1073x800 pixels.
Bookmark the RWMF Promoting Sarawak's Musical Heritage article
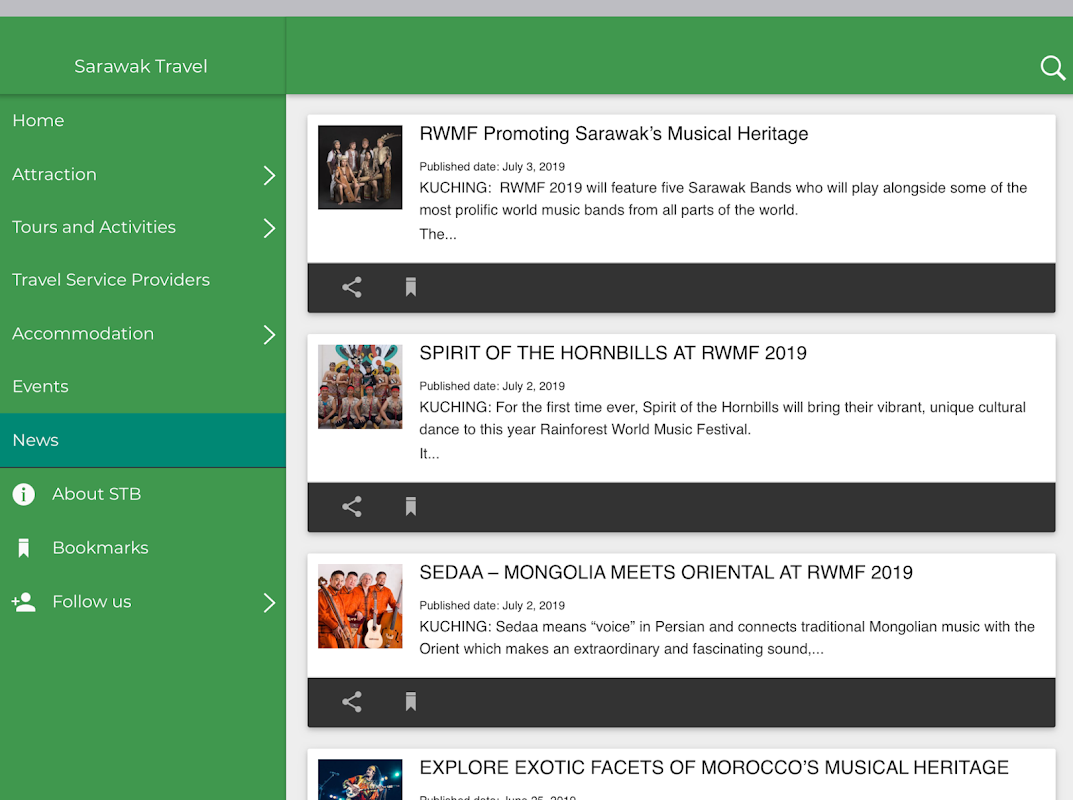coord(411,287)
